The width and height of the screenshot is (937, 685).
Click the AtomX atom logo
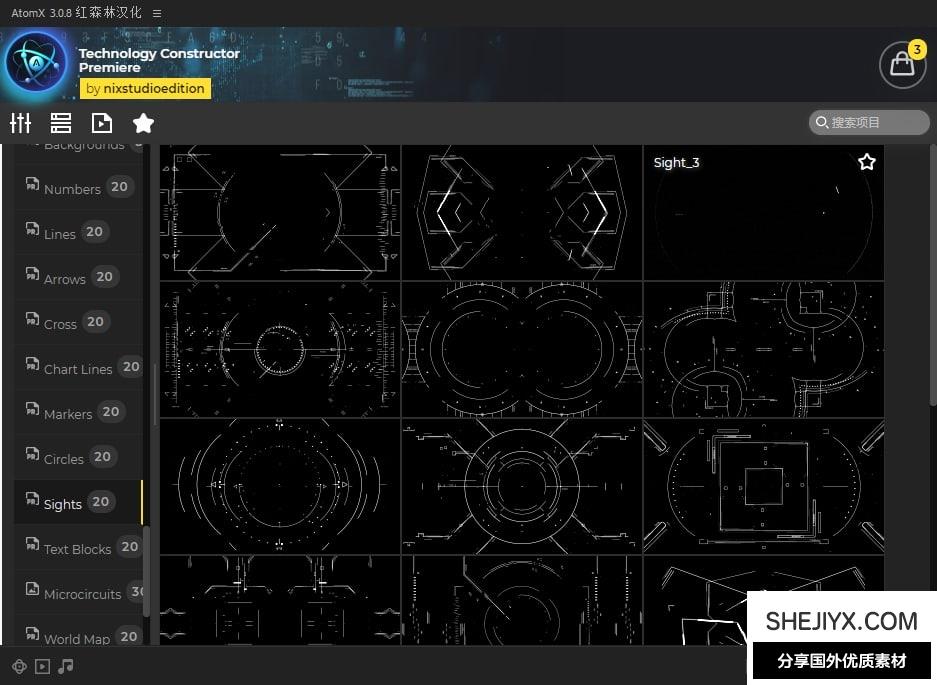pyautogui.click(x=36, y=62)
